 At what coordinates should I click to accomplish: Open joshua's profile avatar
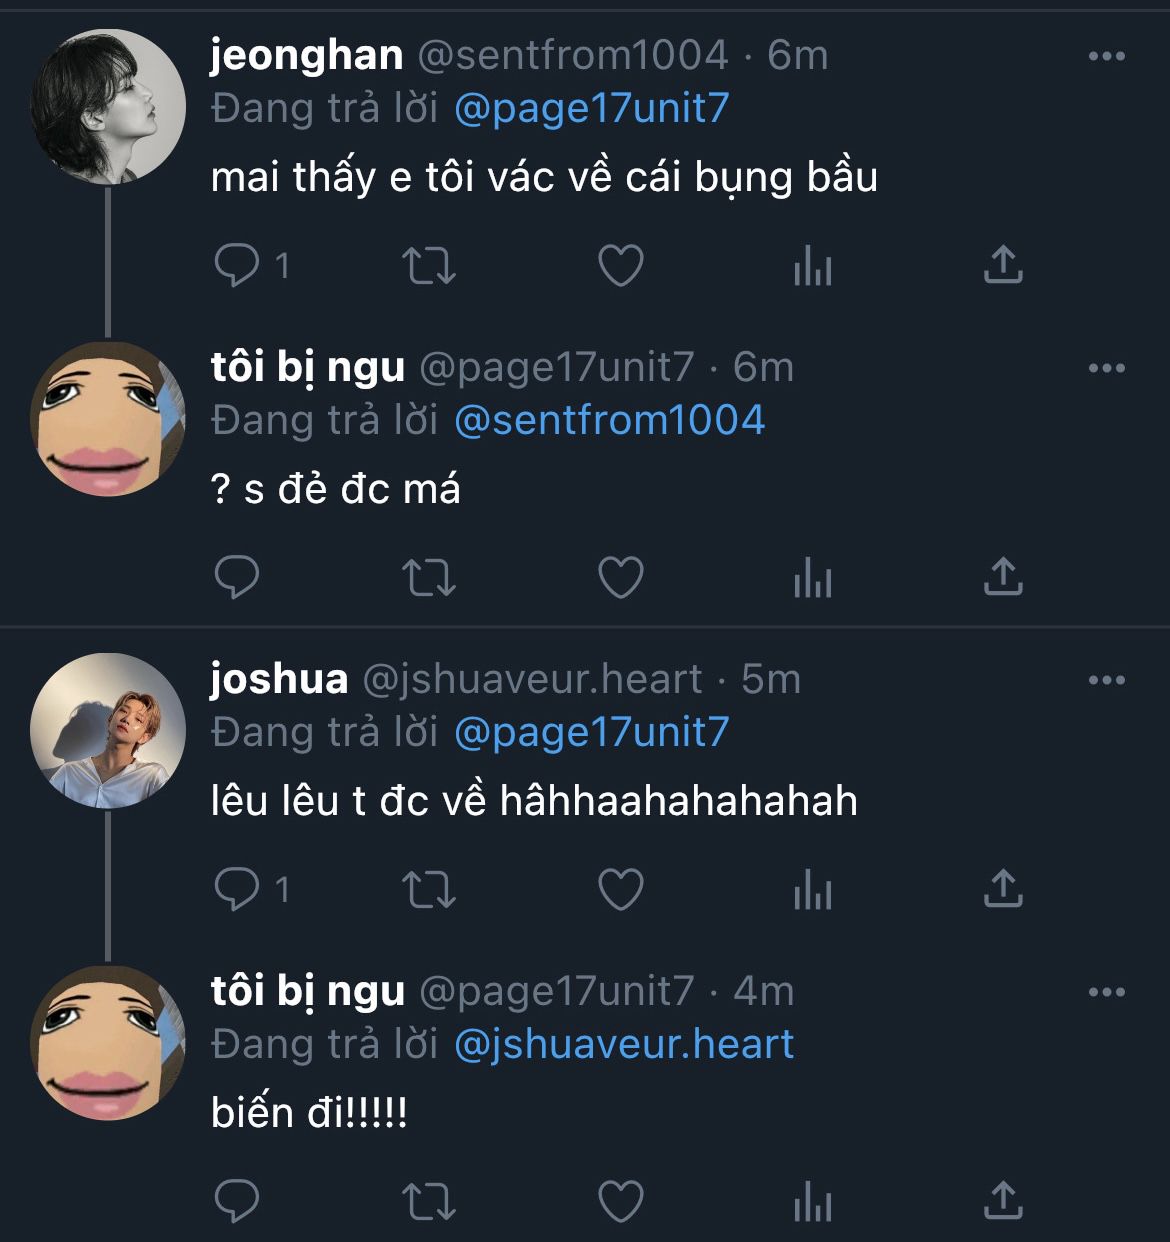pos(108,731)
